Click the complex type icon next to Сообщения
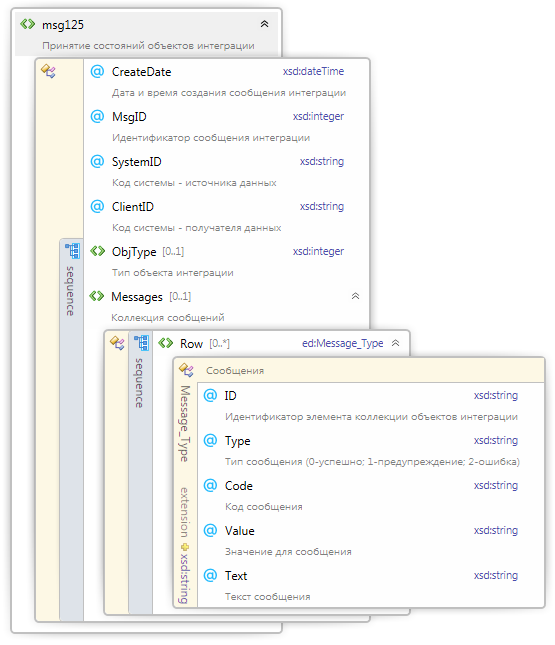The height and width of the screenshot is (645, 555). click(186, 370)
